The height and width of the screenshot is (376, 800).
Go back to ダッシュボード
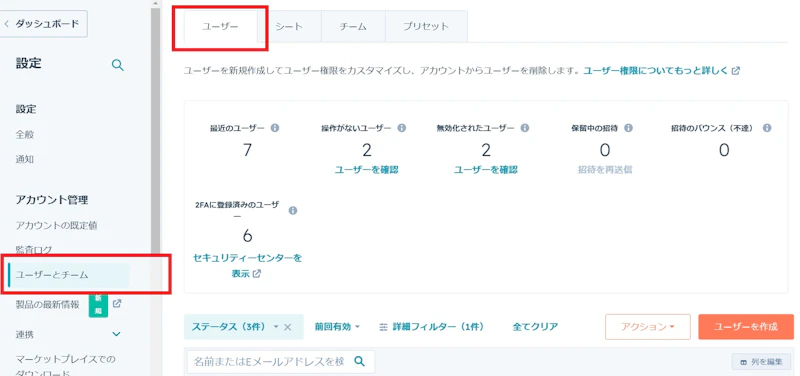(x=44, y=24)
